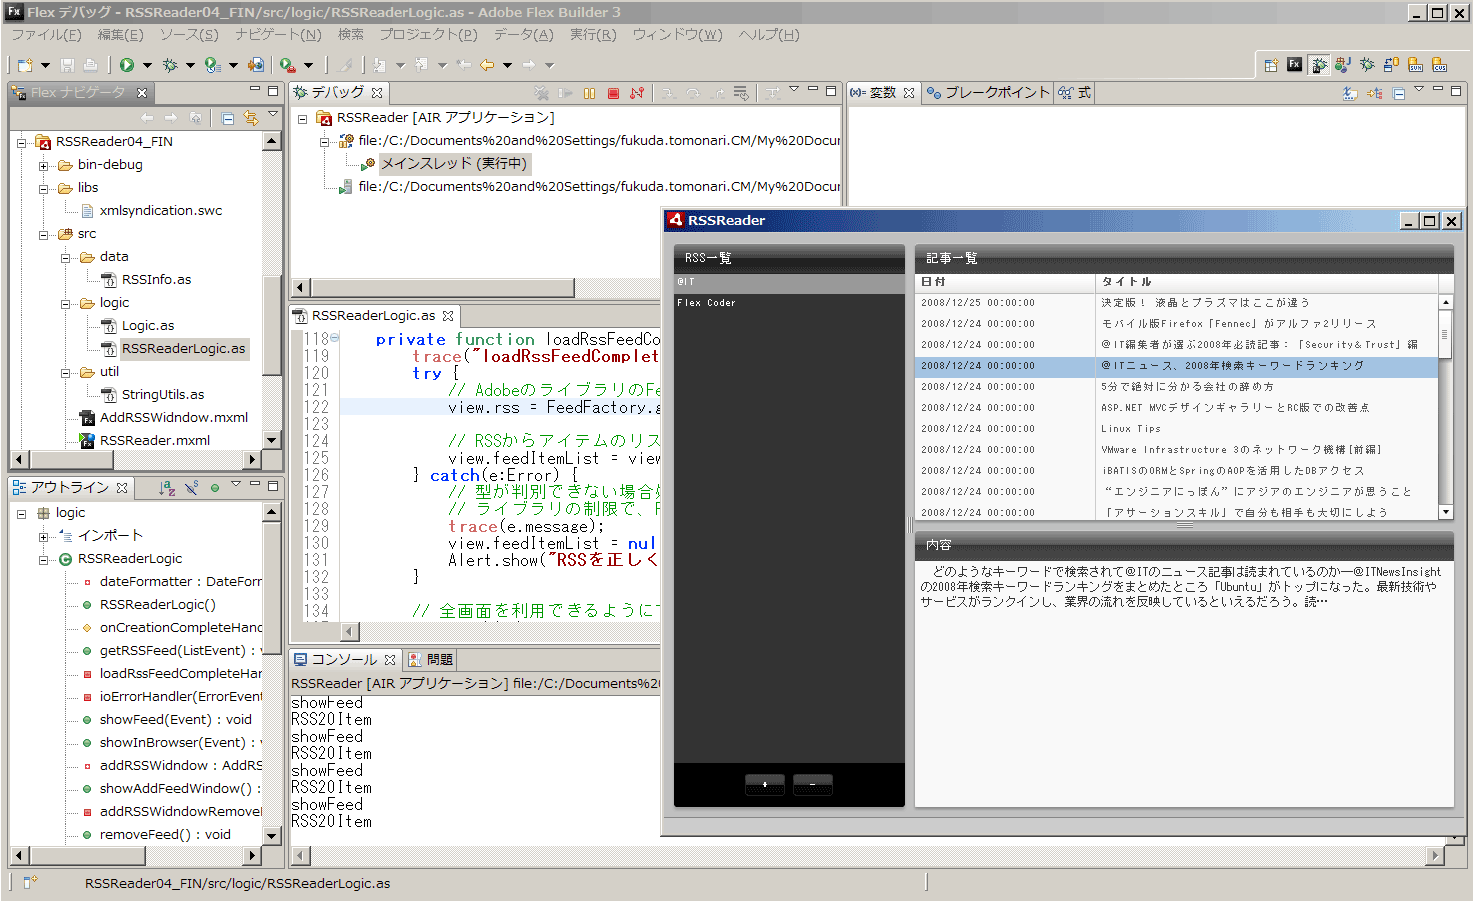Click the Sort alphabetically icon in Outline
1473x901 pixels.
click(167, 488)
